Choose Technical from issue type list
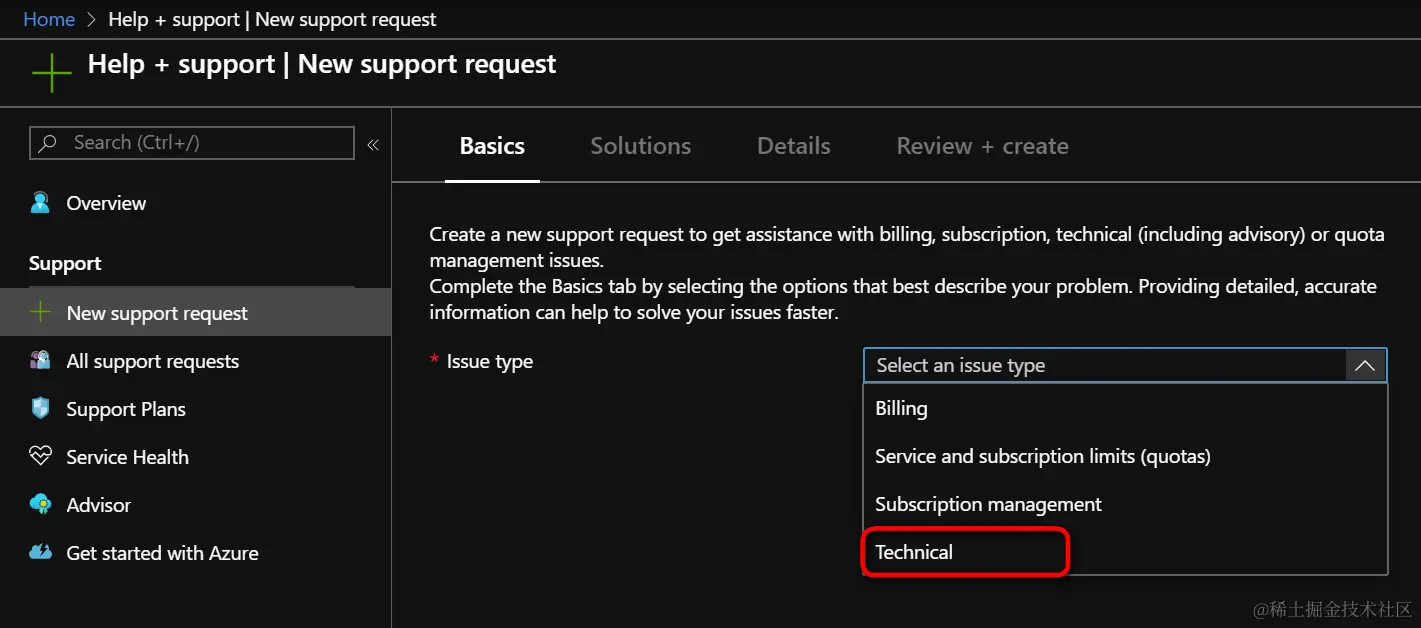 tap(1125, 552)
